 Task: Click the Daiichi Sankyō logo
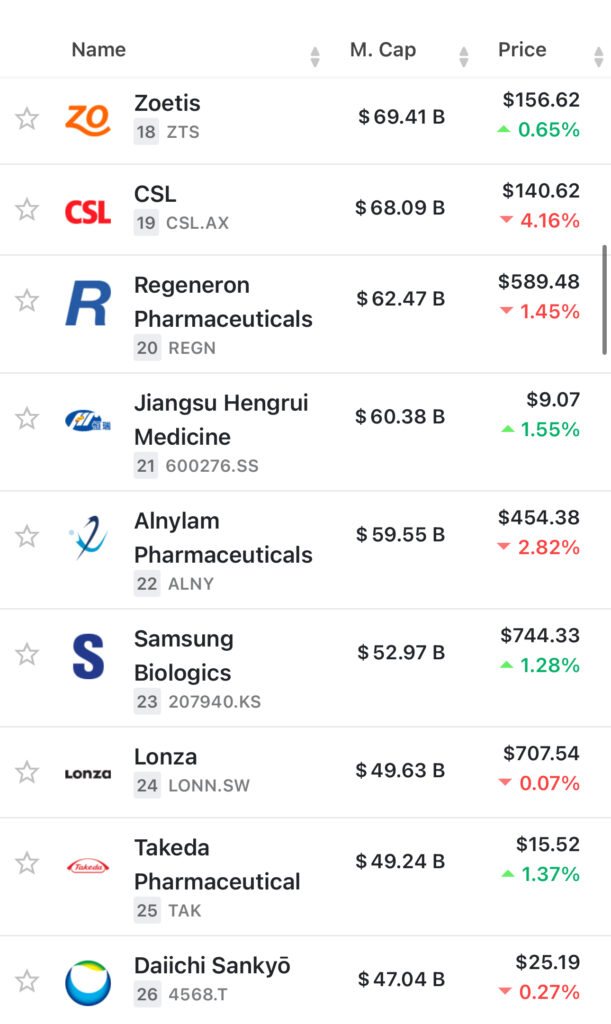tap(87, 982)
